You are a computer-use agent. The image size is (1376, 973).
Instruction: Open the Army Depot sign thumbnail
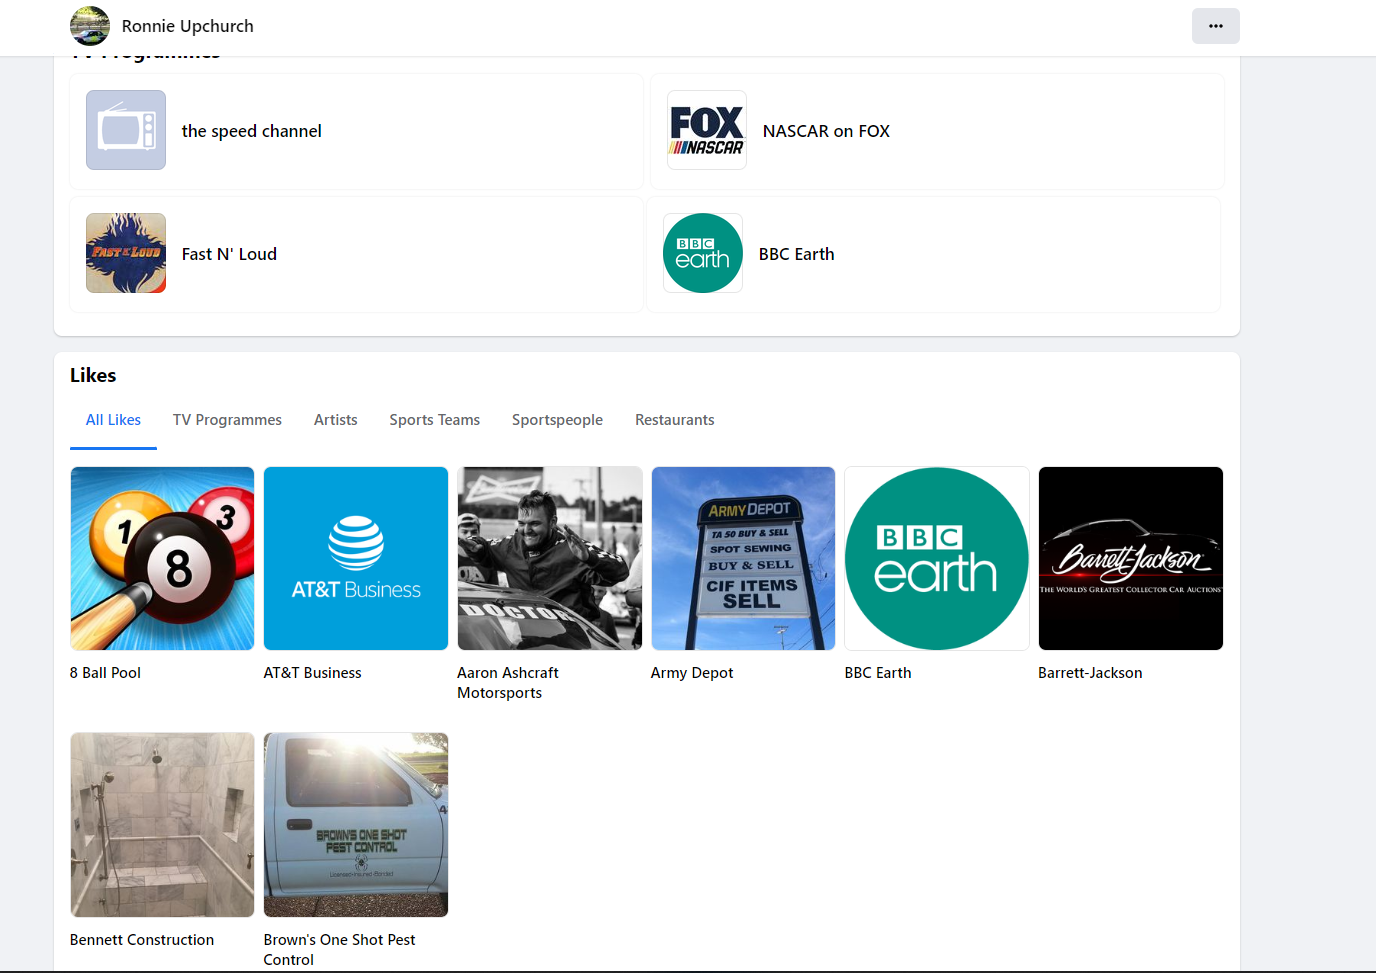click(x=743, y=558)
